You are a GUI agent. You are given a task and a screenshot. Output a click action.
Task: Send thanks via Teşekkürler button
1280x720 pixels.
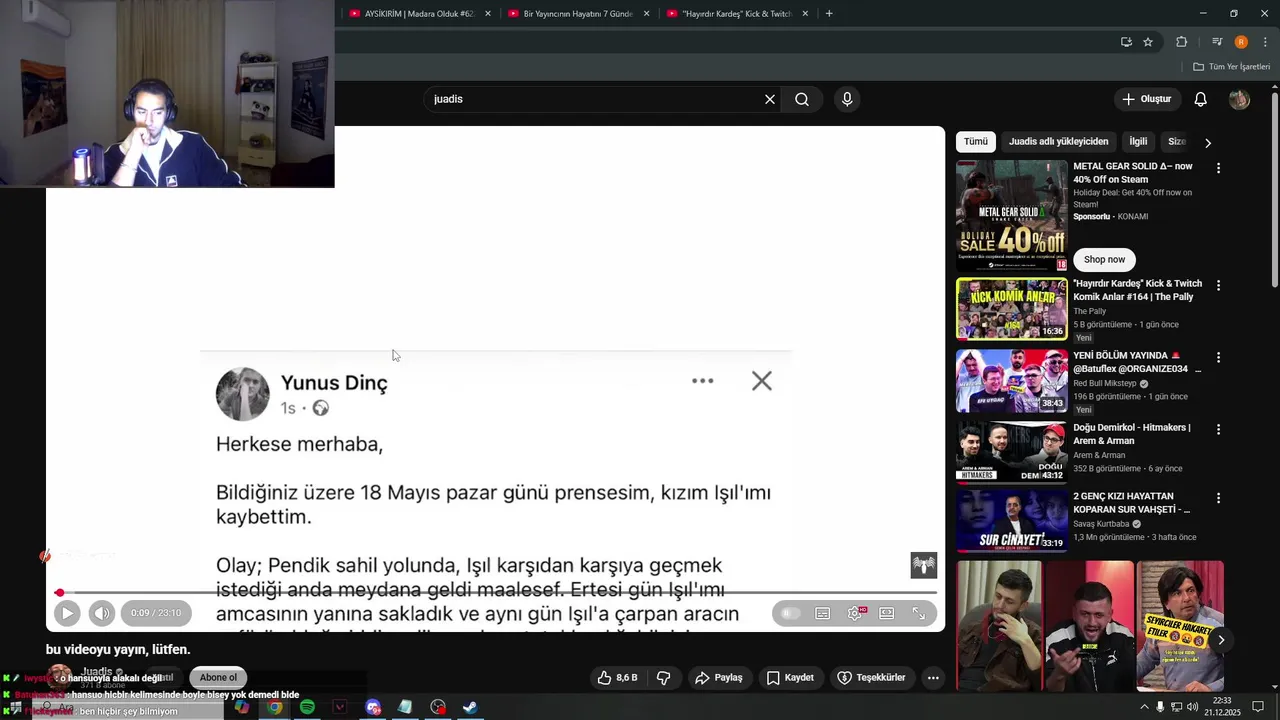[871, 678]
